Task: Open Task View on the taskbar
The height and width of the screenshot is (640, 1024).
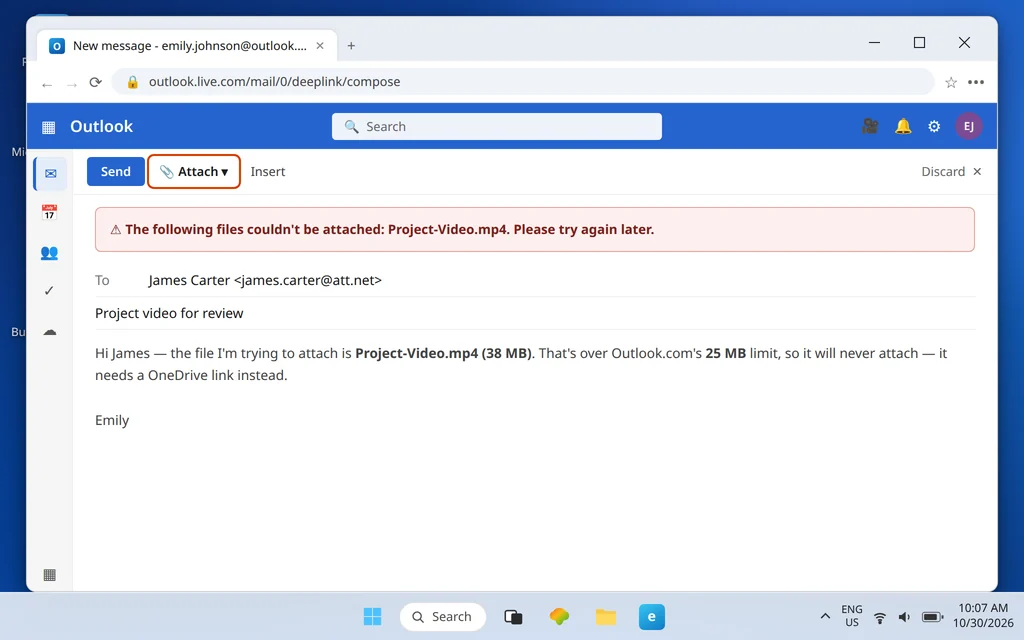Action: [513, 616]
